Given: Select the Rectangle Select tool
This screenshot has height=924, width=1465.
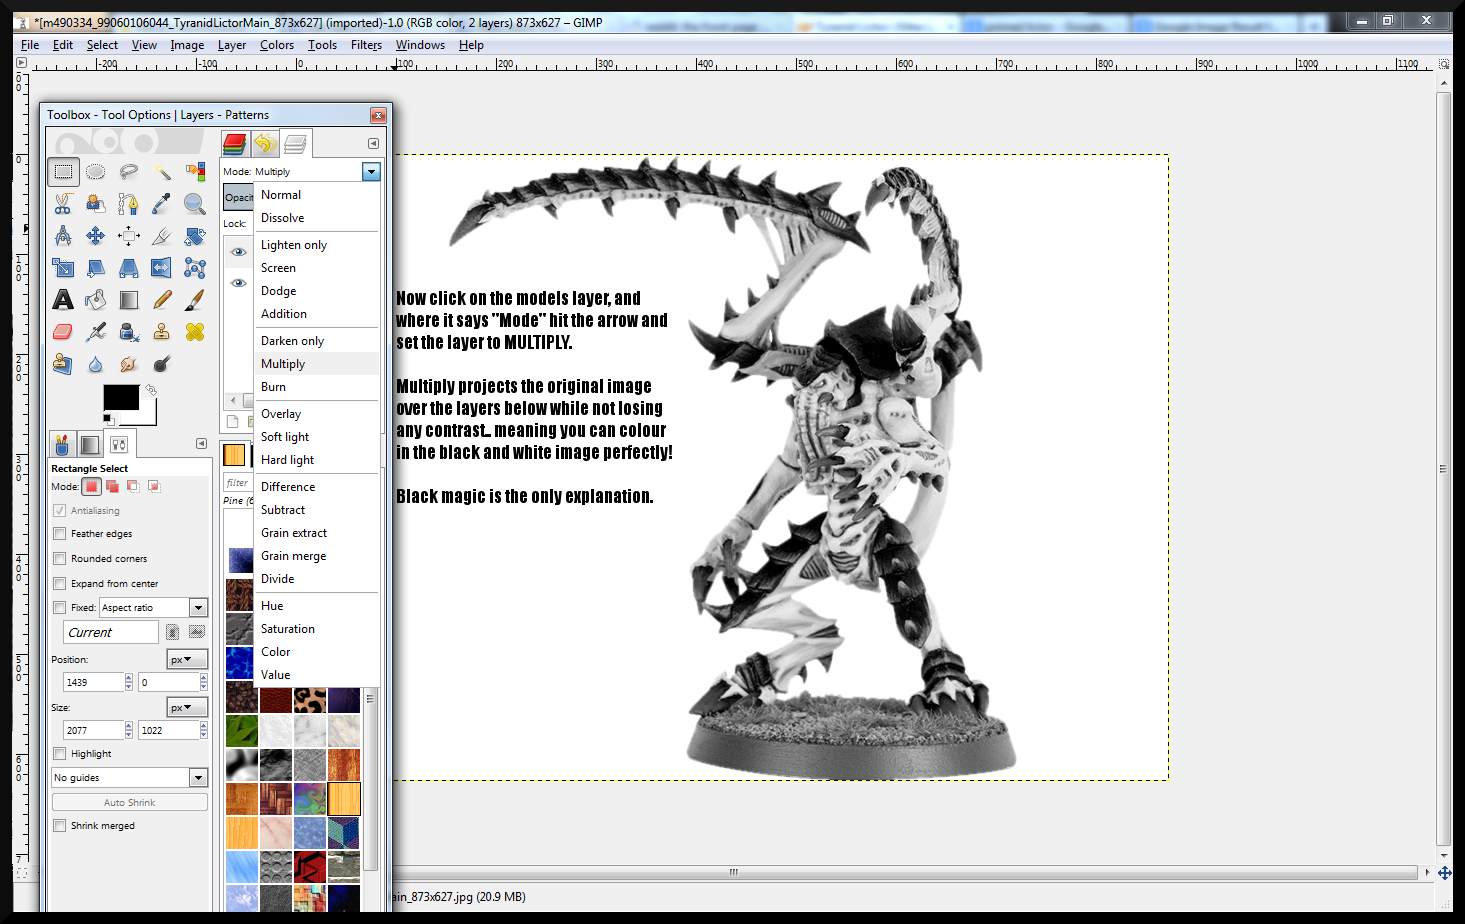Looking at the screenshot, I should tap(63, 172).
